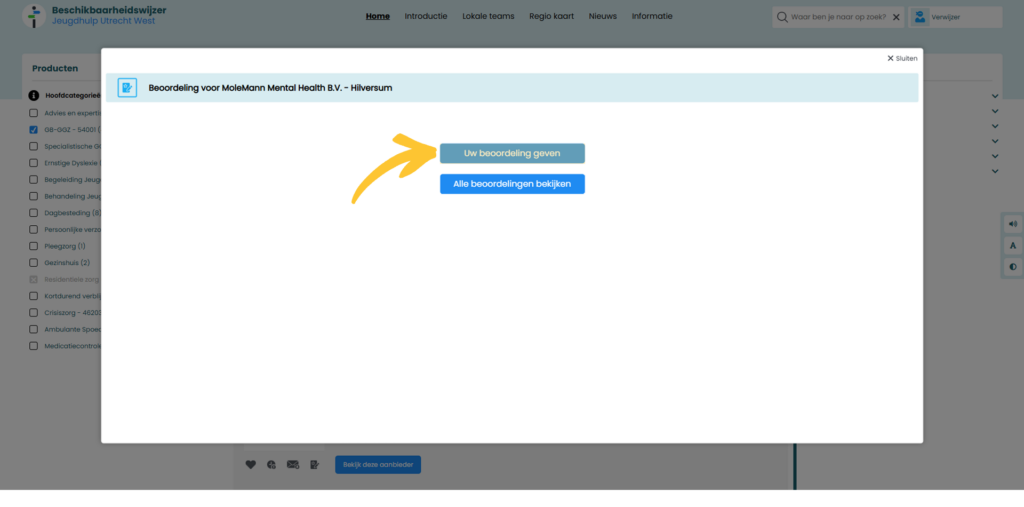Click the Beschikbaarheidswijzer logo icon
Viewport: 1024px width, 507px height.
(x=34, y=16)
